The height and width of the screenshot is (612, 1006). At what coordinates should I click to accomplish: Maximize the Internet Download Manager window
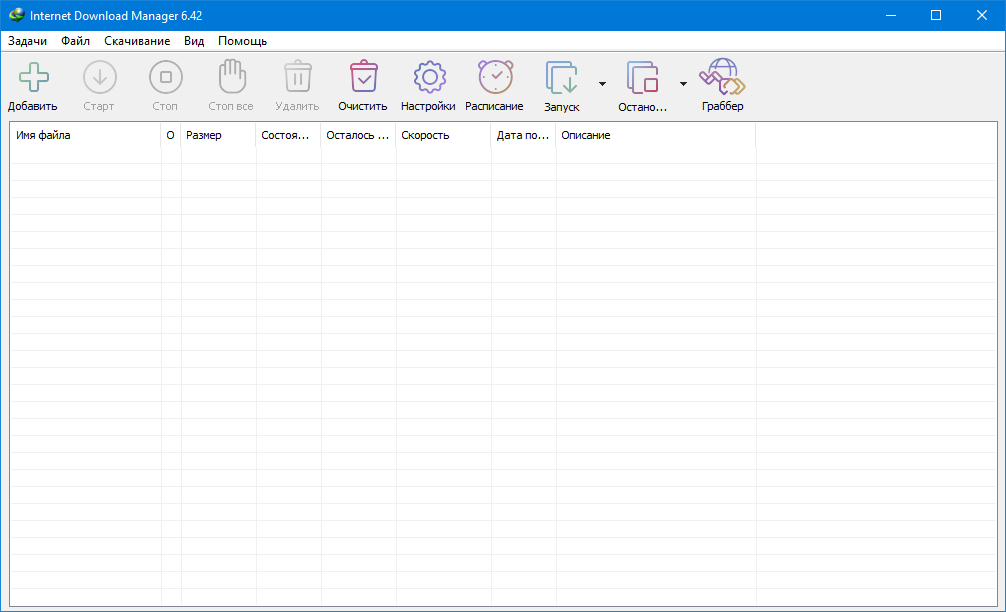pyautogui.click(x=936, y=15)
